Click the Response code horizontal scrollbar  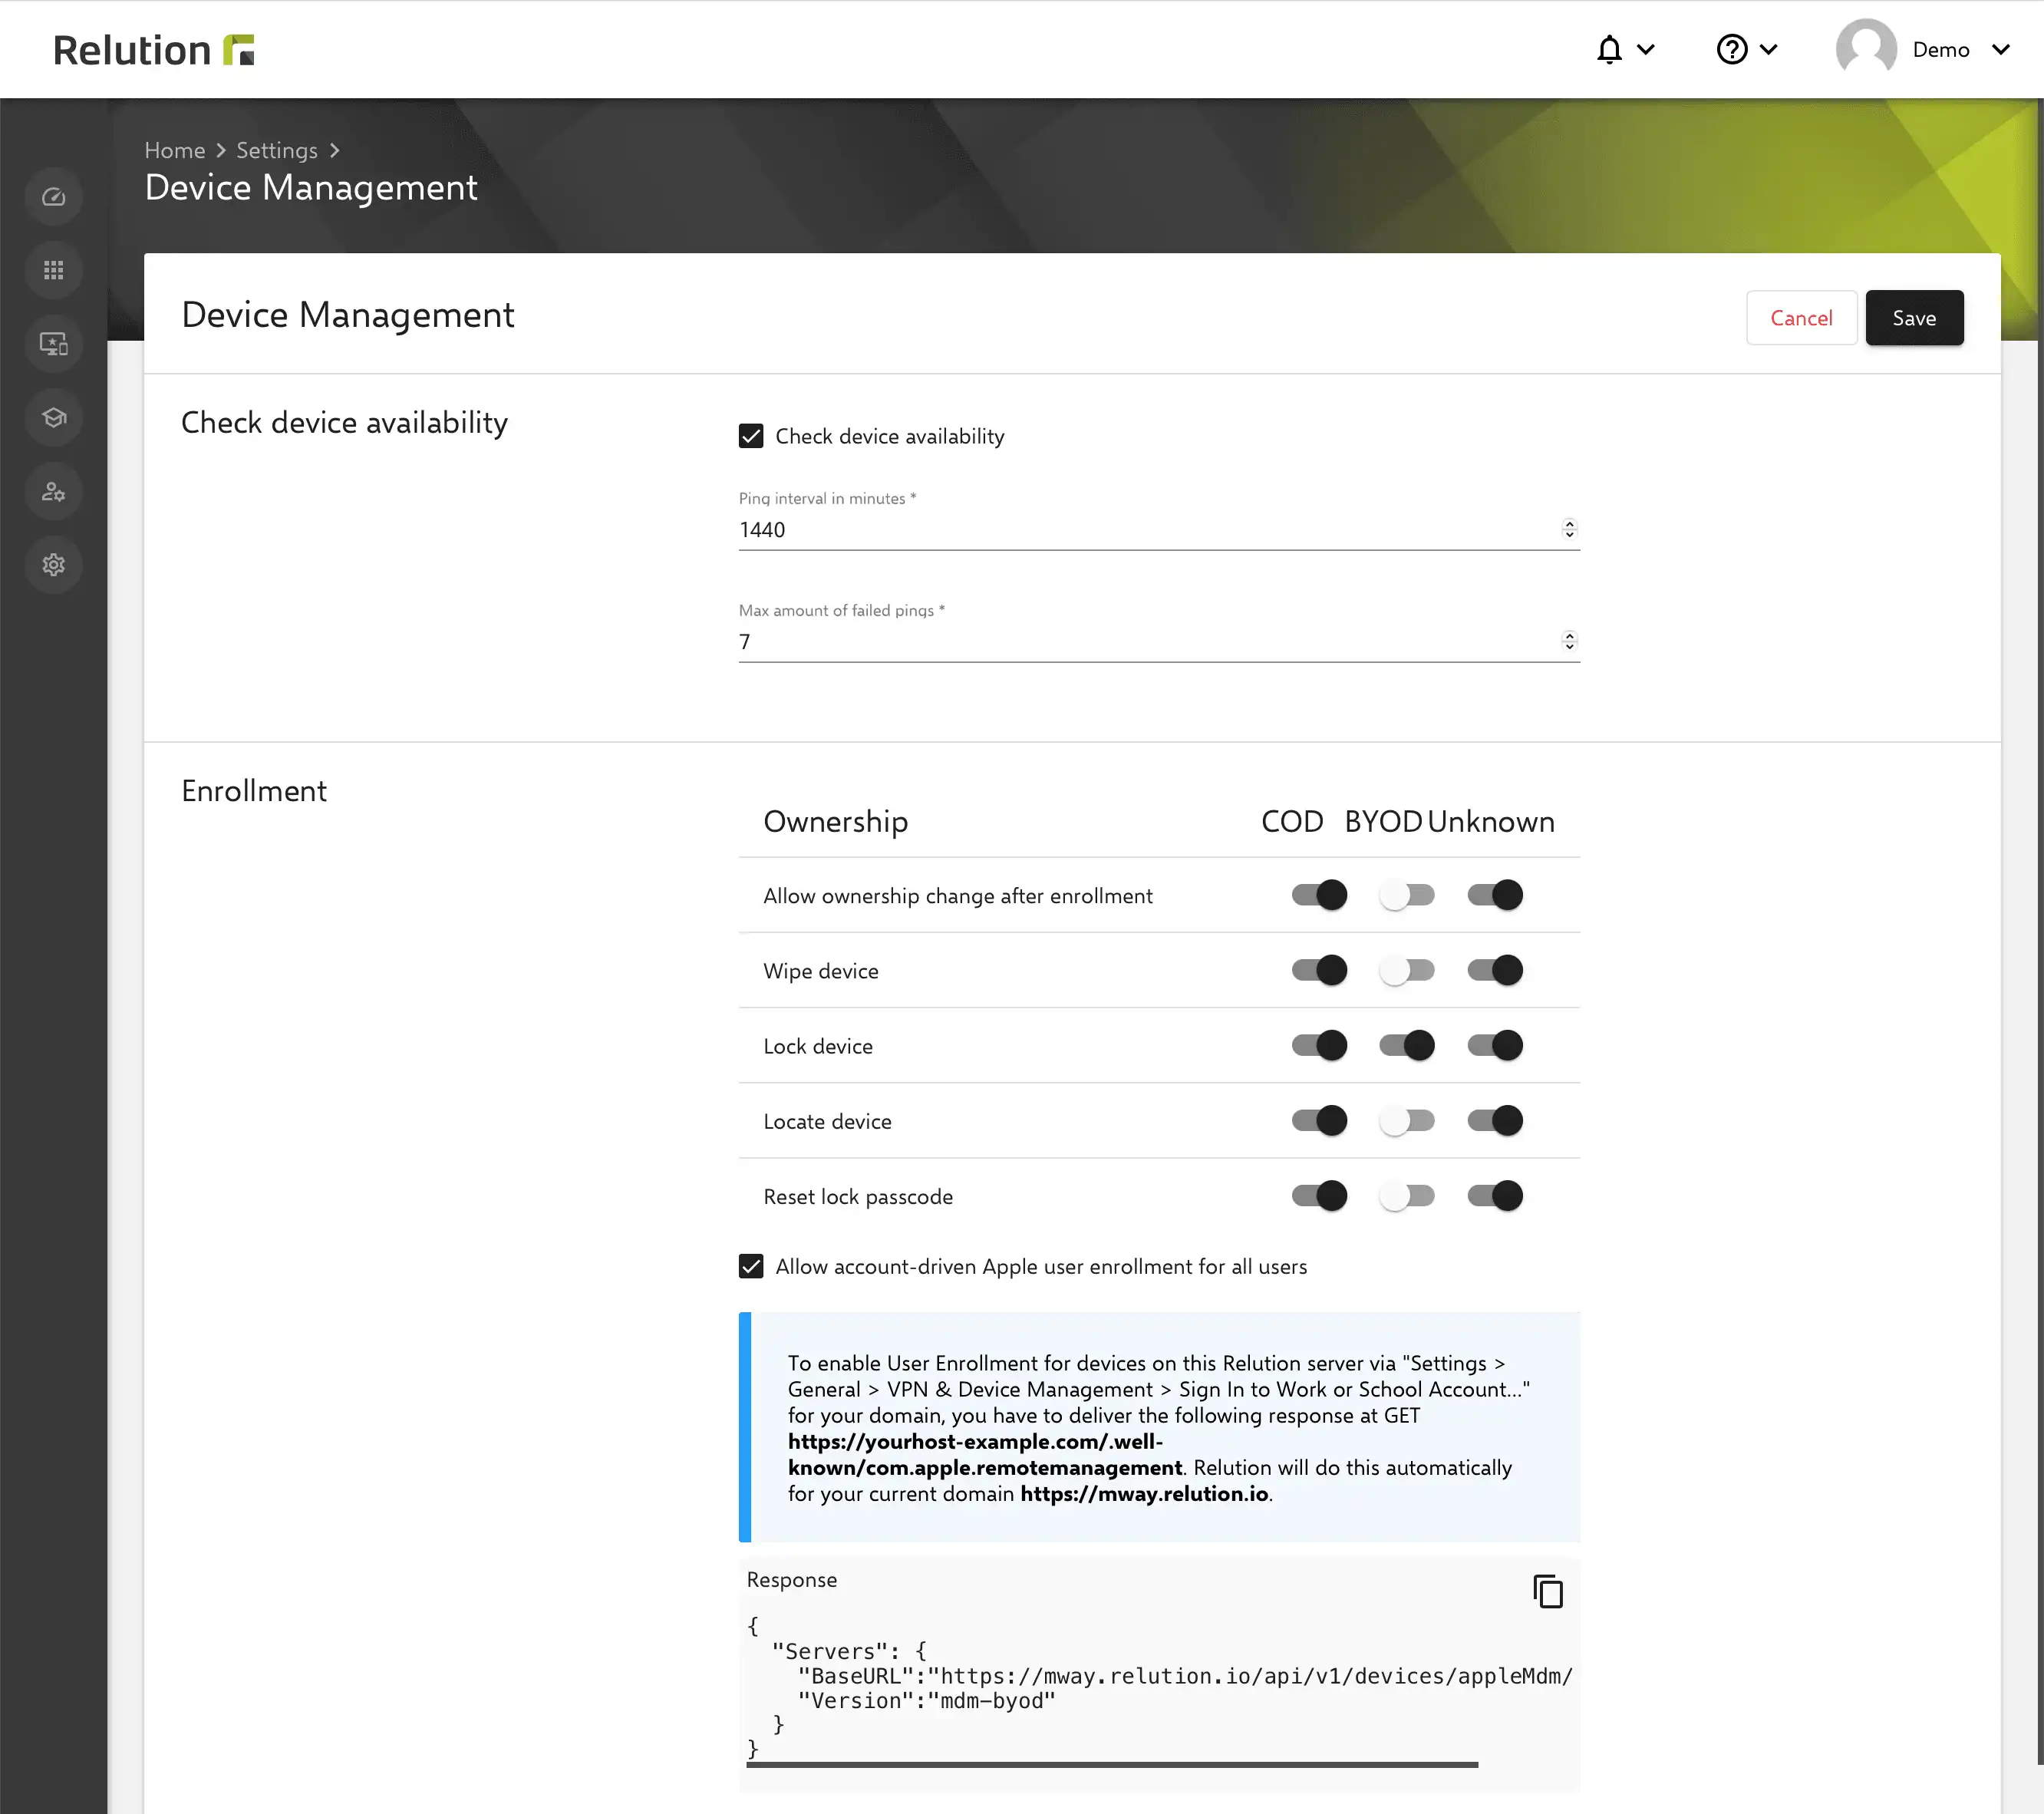pos(1112,1765)
